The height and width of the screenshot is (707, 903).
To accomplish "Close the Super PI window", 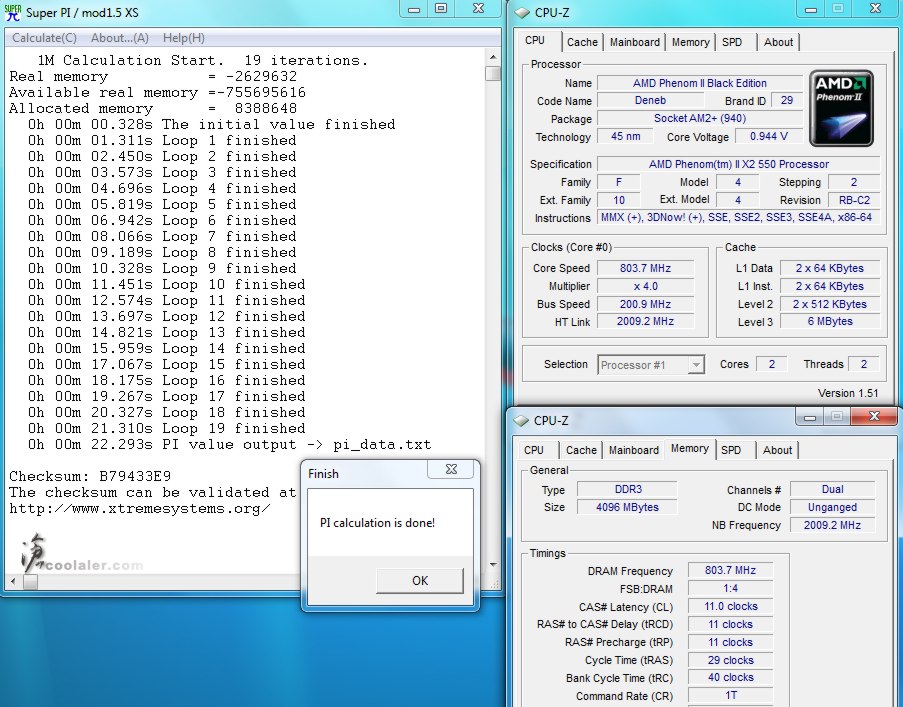I will point(478,9).
